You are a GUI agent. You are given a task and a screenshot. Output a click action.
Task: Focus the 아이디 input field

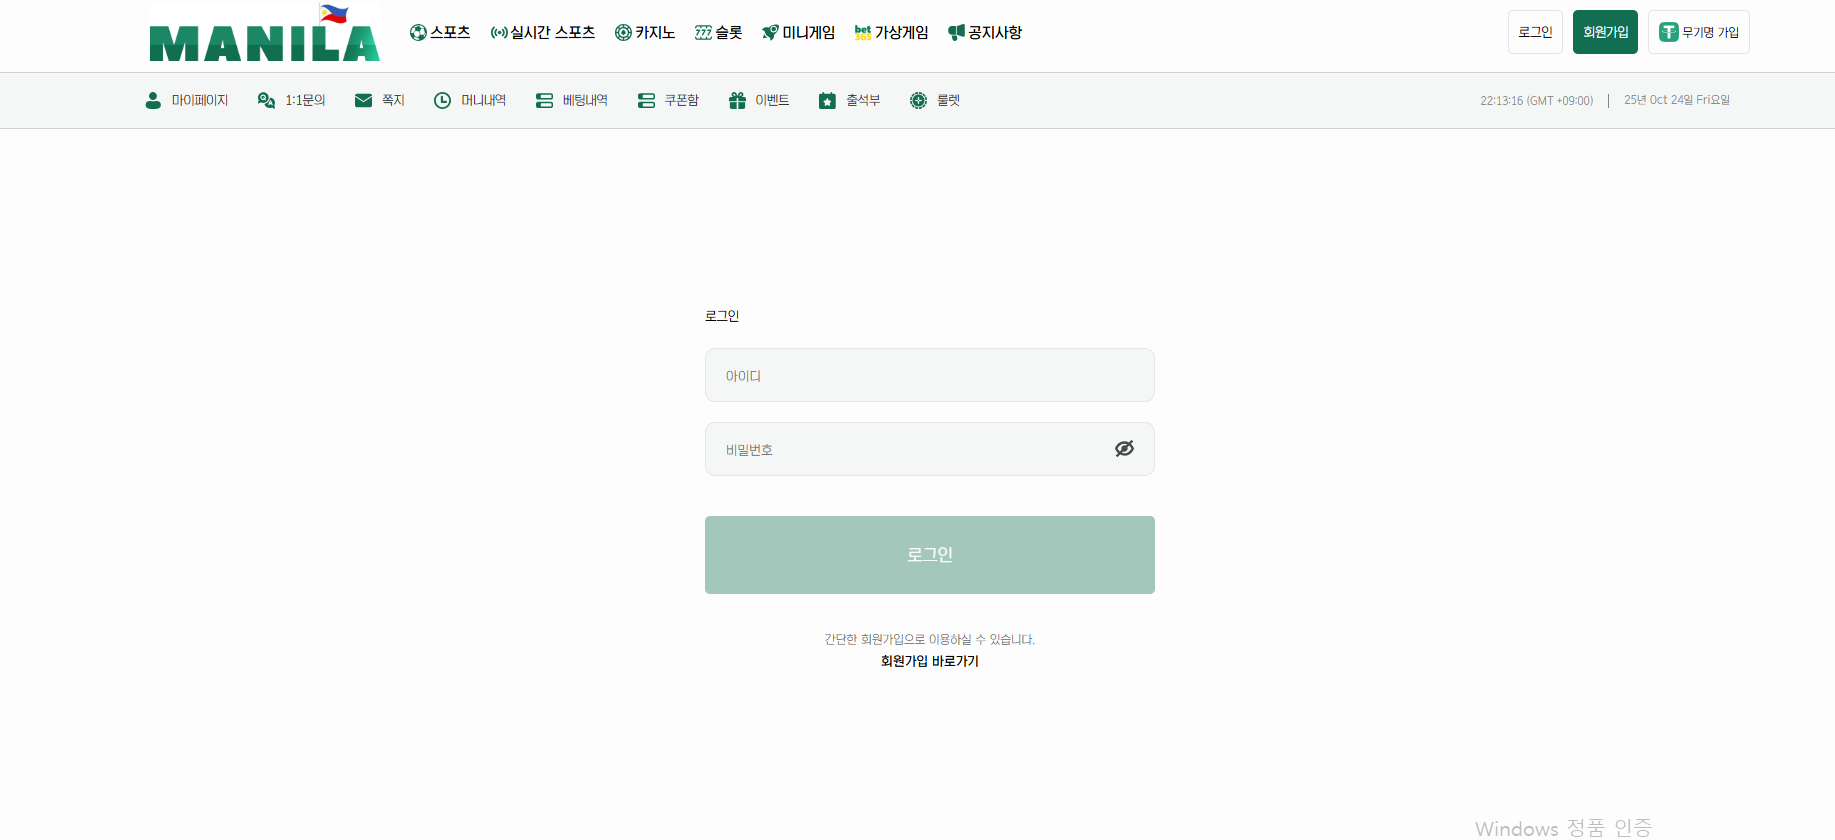click(929, 375)
